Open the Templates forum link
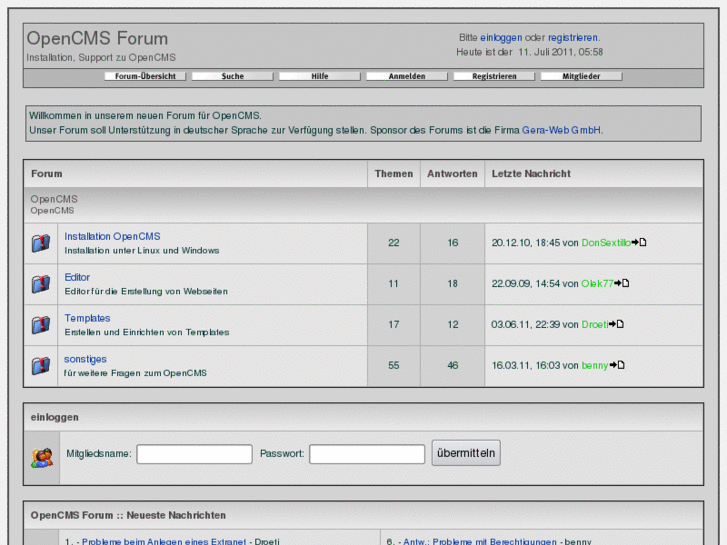 point(87,318)
